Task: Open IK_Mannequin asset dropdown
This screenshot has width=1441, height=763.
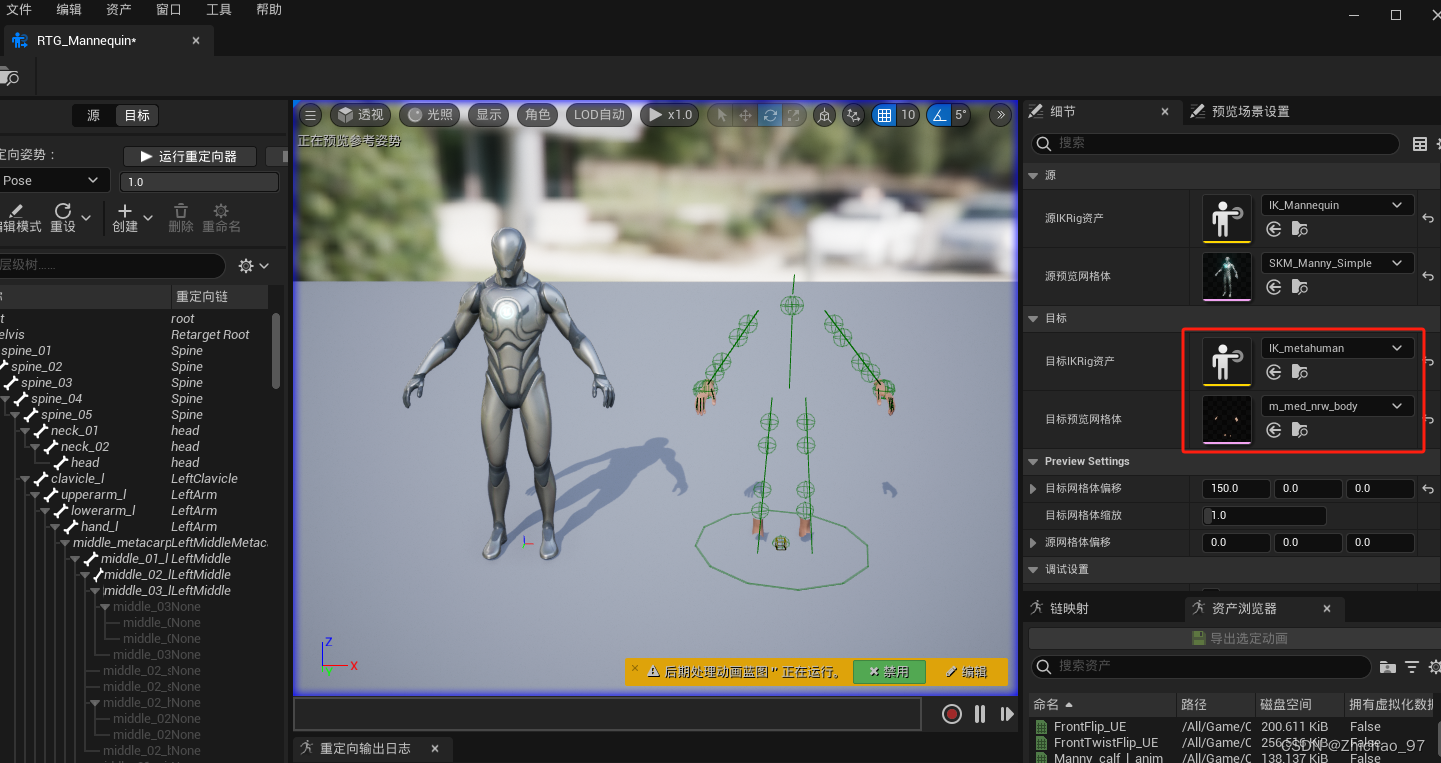Action: [1338, 205]
